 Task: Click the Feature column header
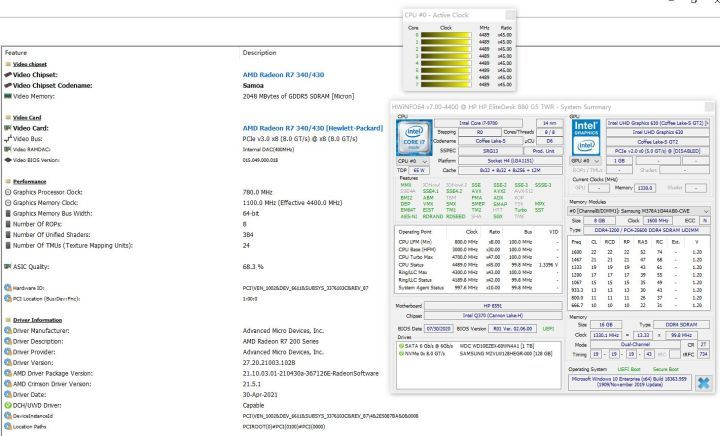point(16,53)
